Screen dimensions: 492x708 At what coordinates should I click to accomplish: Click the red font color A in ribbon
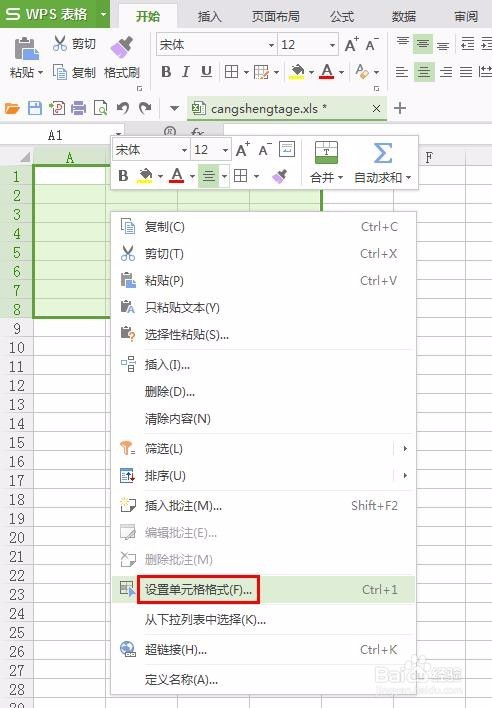pos(327,71)
